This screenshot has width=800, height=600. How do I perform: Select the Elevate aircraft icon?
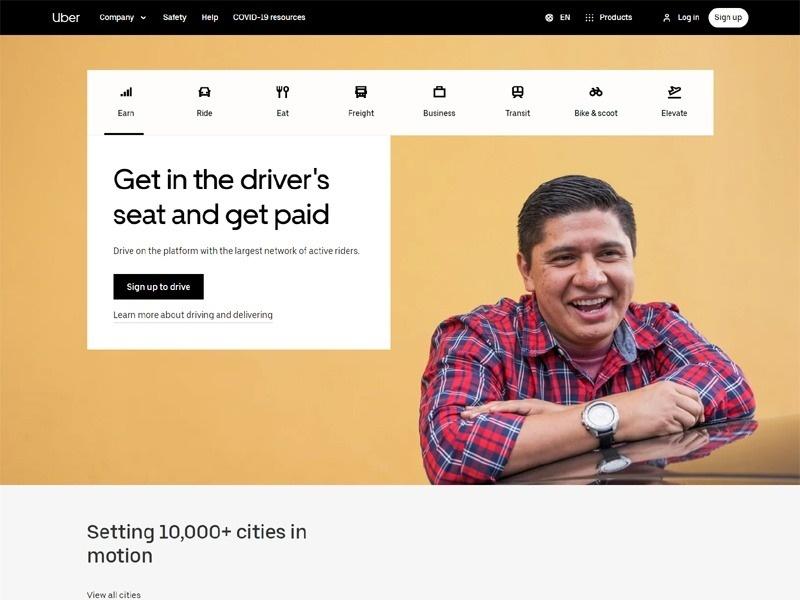pos(674,92)
